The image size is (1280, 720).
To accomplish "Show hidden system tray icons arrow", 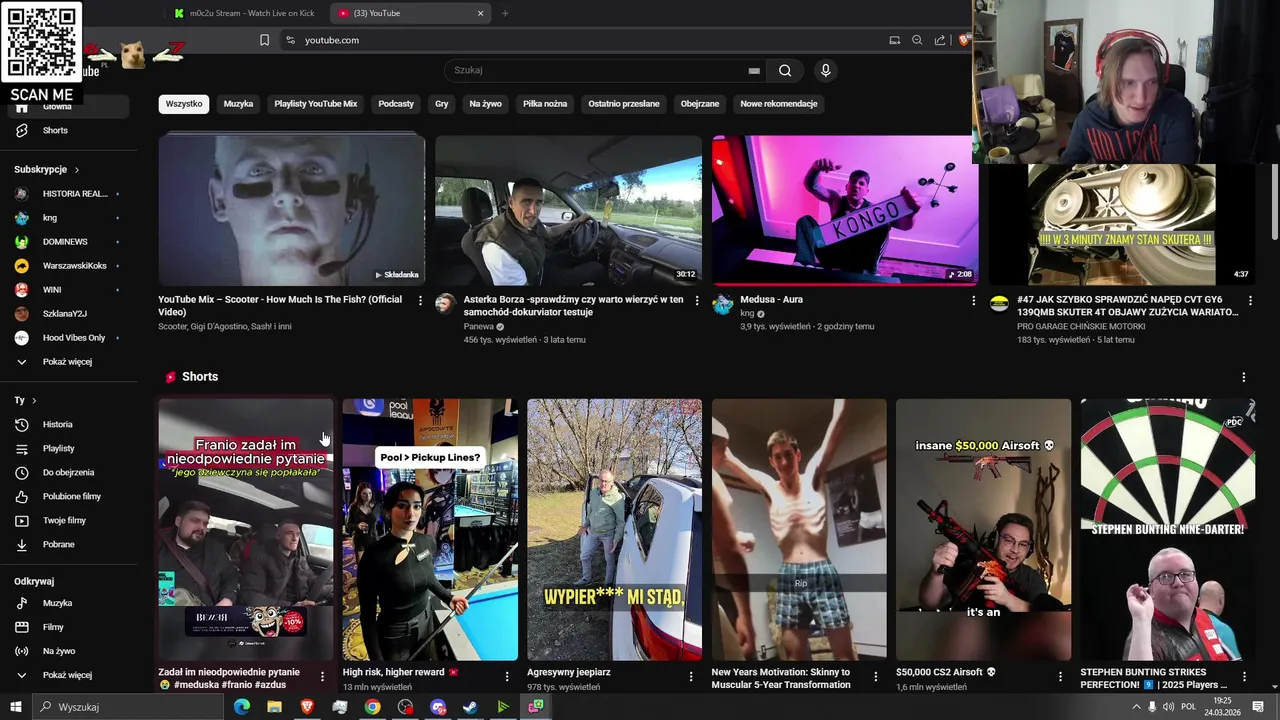I will point(1136,707).
